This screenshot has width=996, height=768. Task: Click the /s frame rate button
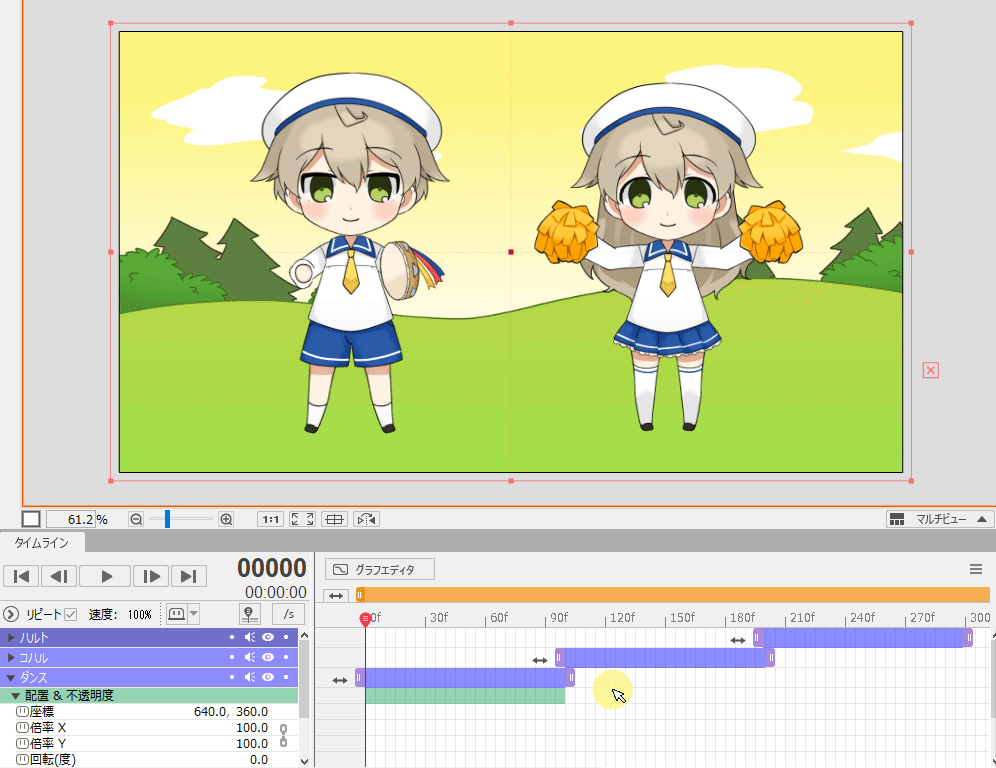(x=288, y=614)
